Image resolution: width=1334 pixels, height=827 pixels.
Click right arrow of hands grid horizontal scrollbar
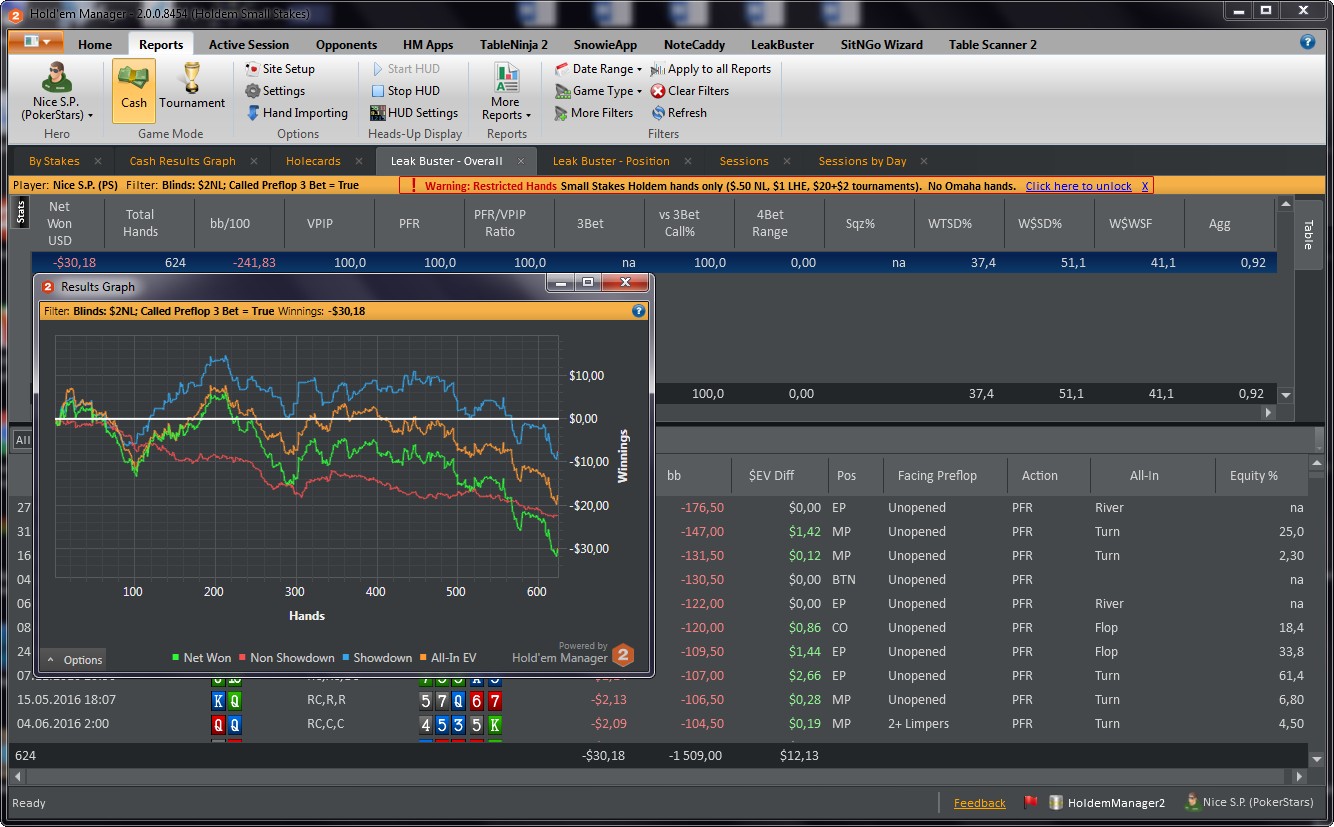click(x=1299, y=776)
